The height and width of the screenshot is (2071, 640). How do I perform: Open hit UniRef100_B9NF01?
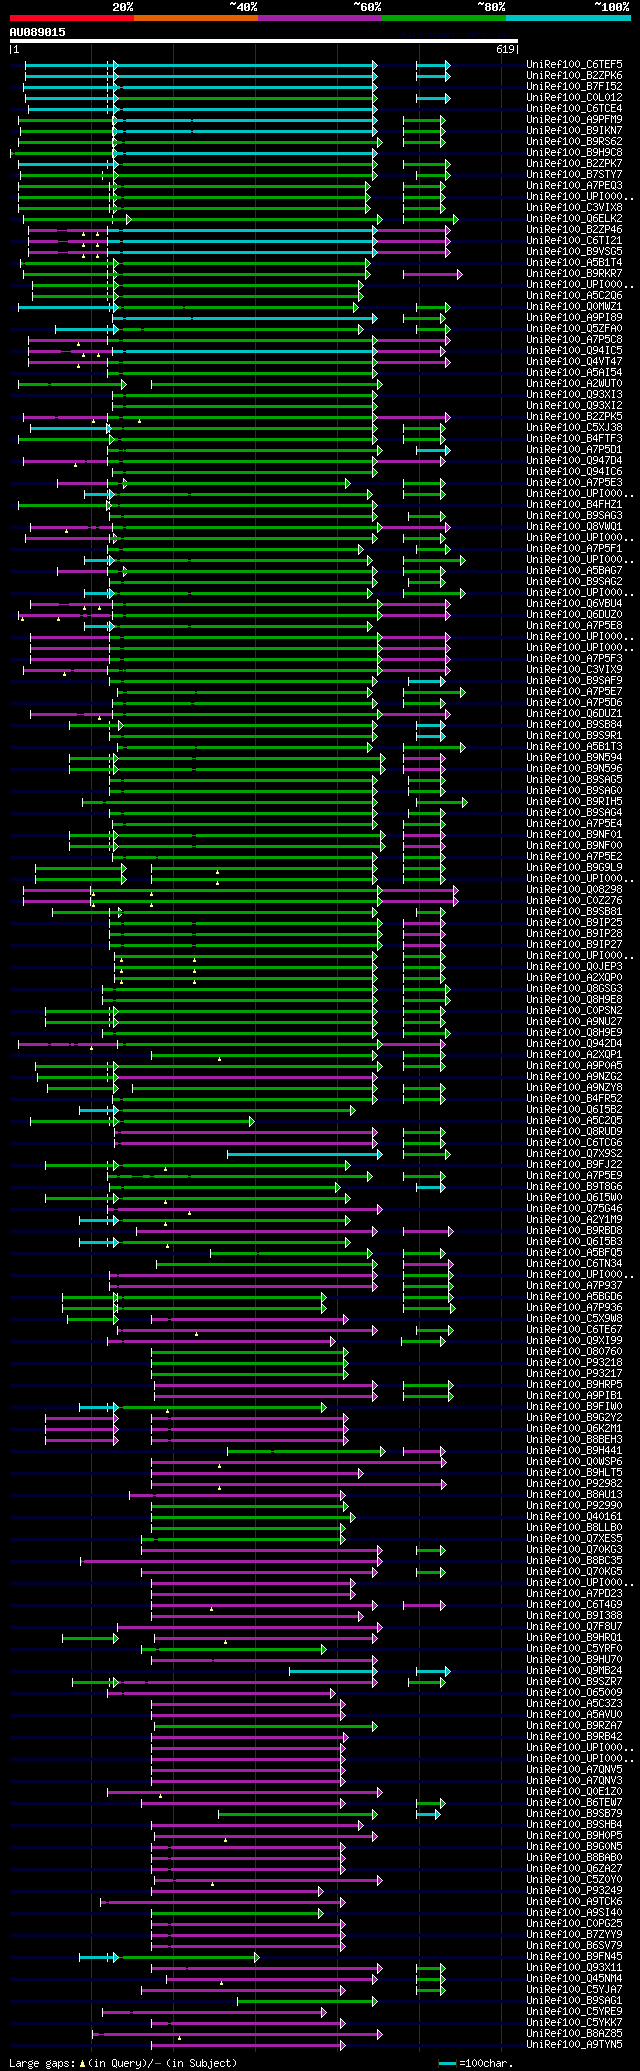click(574, 834)
